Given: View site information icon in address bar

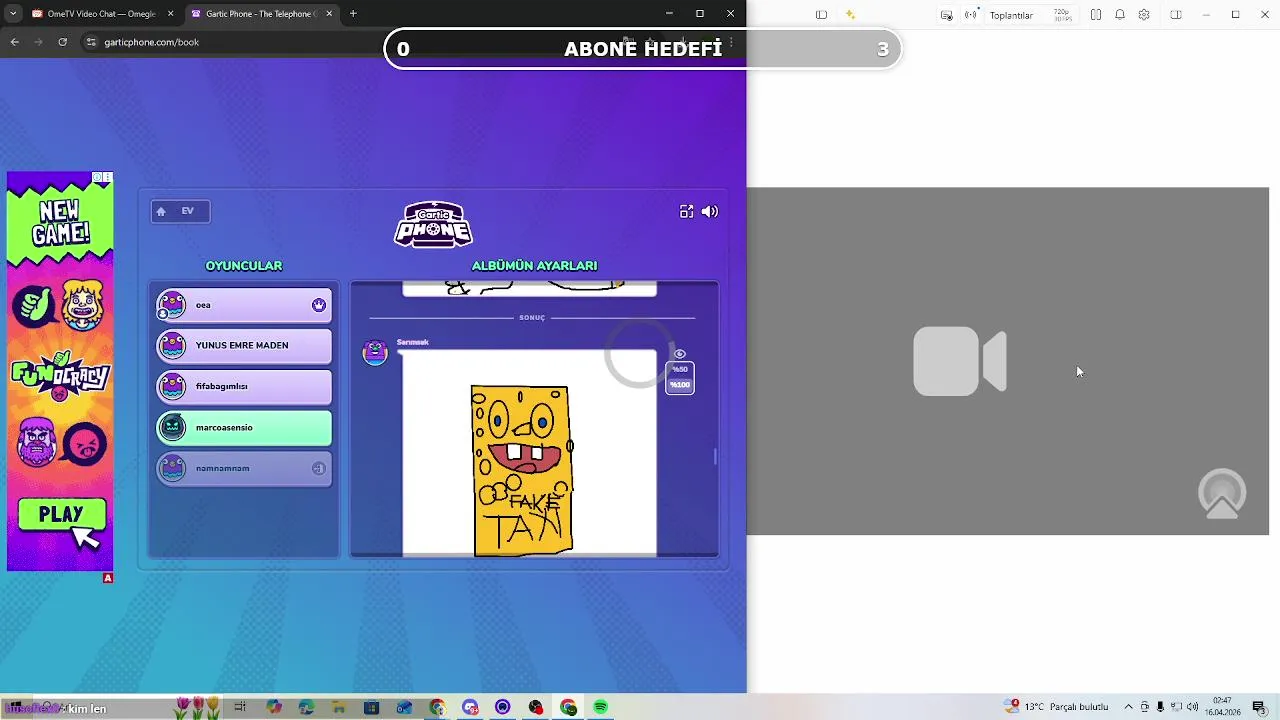Looking at the screenshot, I should click(91, 42).
